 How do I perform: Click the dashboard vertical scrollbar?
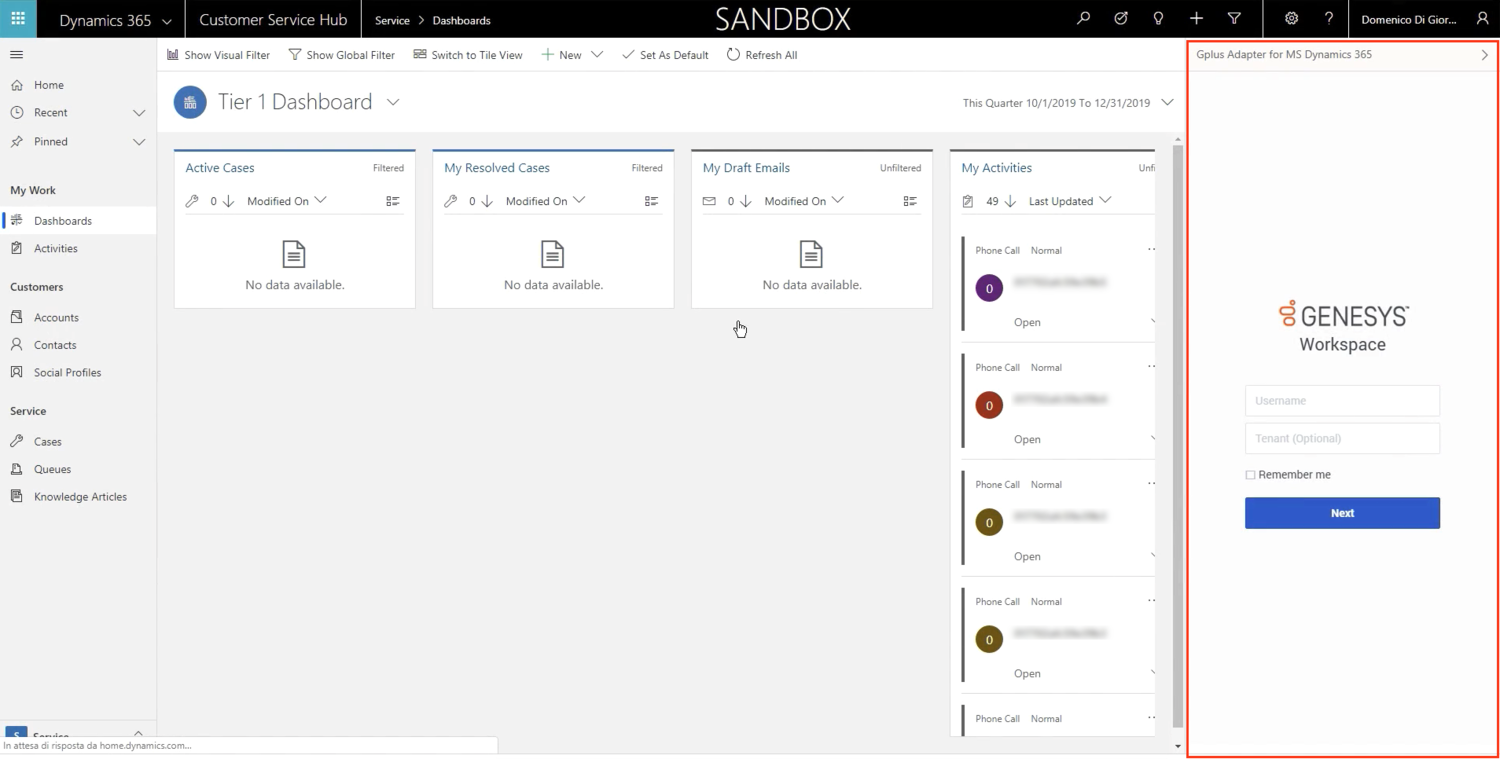coord(1178,434)
